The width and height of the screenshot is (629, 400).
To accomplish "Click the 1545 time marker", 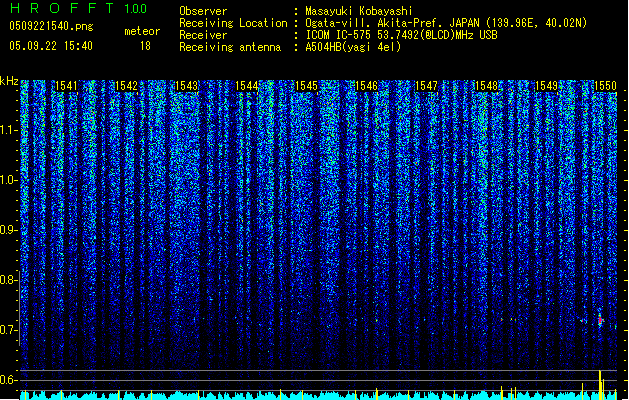I will 306,86.
